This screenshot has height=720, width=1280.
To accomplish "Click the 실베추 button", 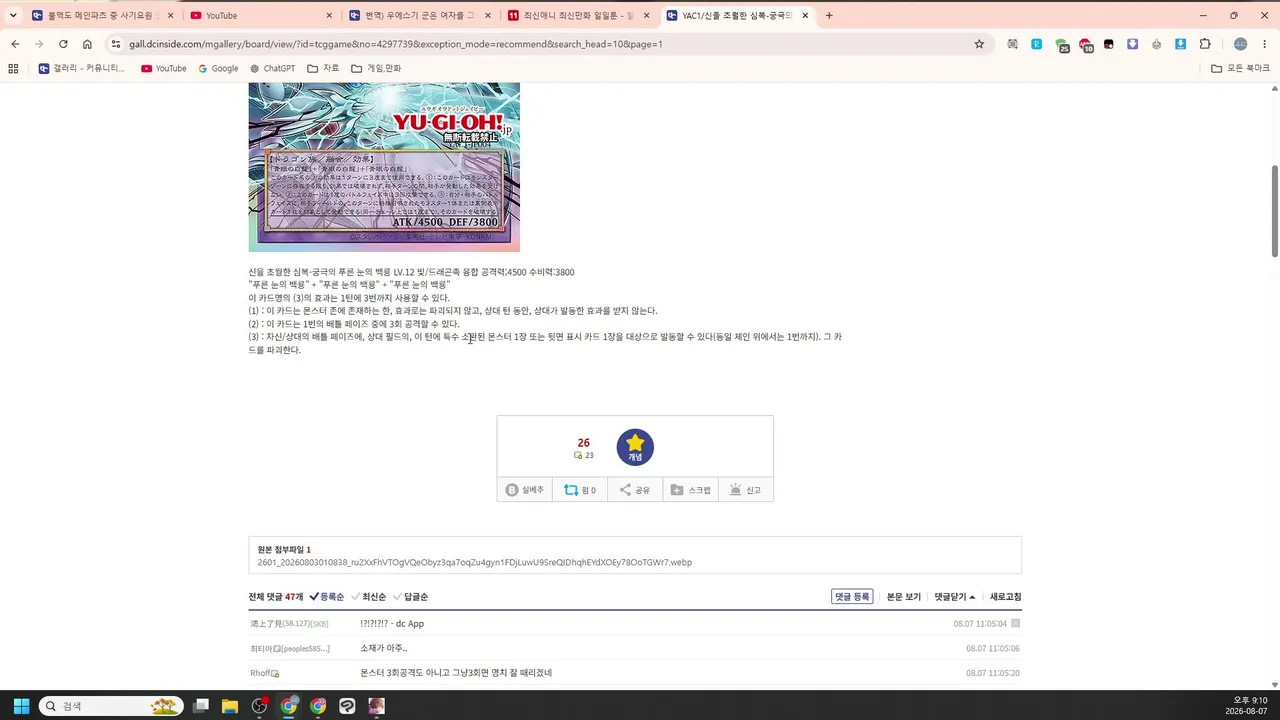I will tap(524, 490).
